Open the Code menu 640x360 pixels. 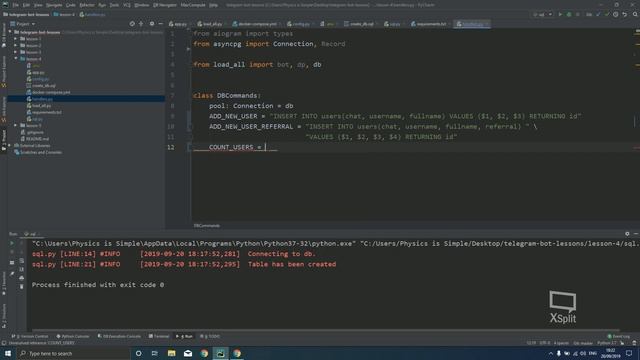(x=71, y=5)
